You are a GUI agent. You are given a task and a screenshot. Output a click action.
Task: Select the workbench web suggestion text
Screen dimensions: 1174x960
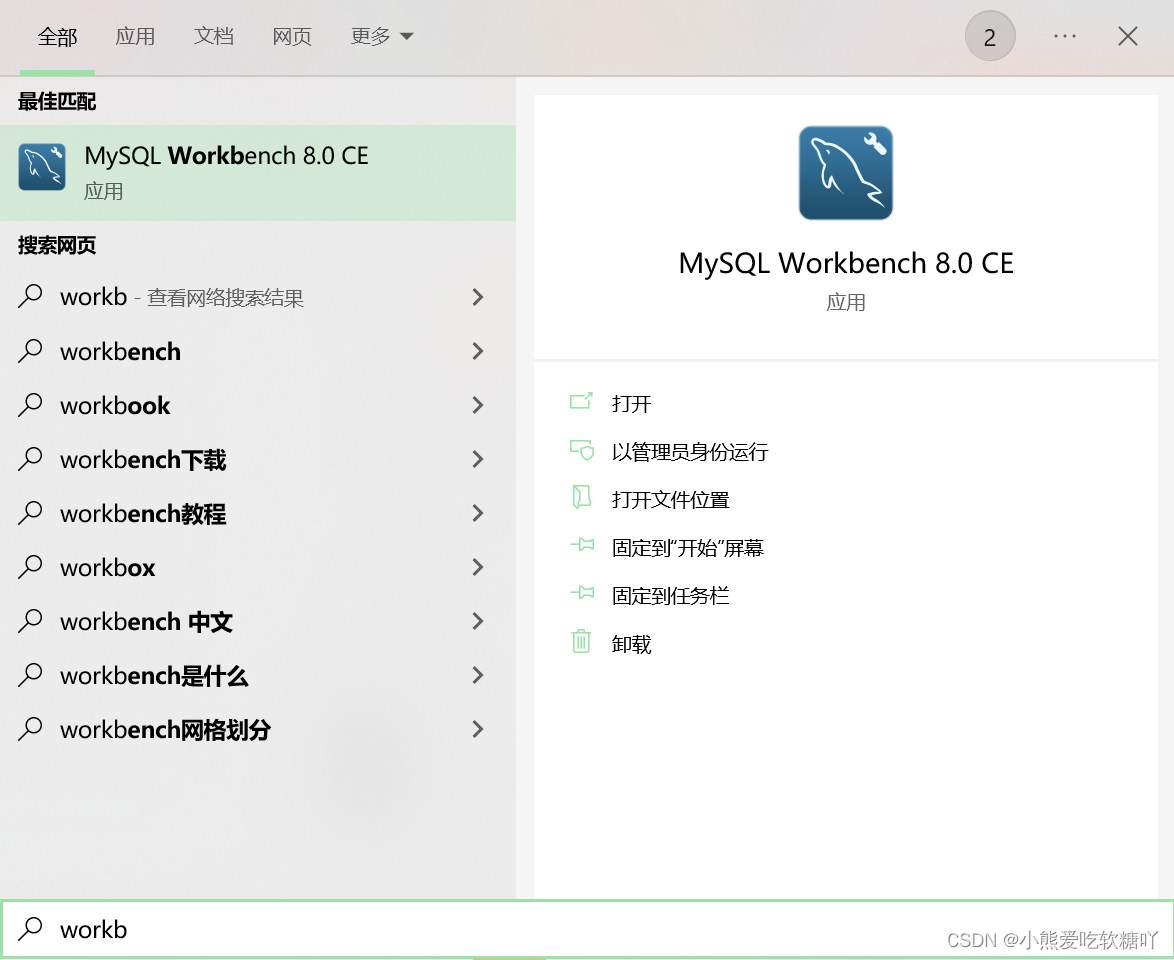pyautogui.click(x=121, y=351)
